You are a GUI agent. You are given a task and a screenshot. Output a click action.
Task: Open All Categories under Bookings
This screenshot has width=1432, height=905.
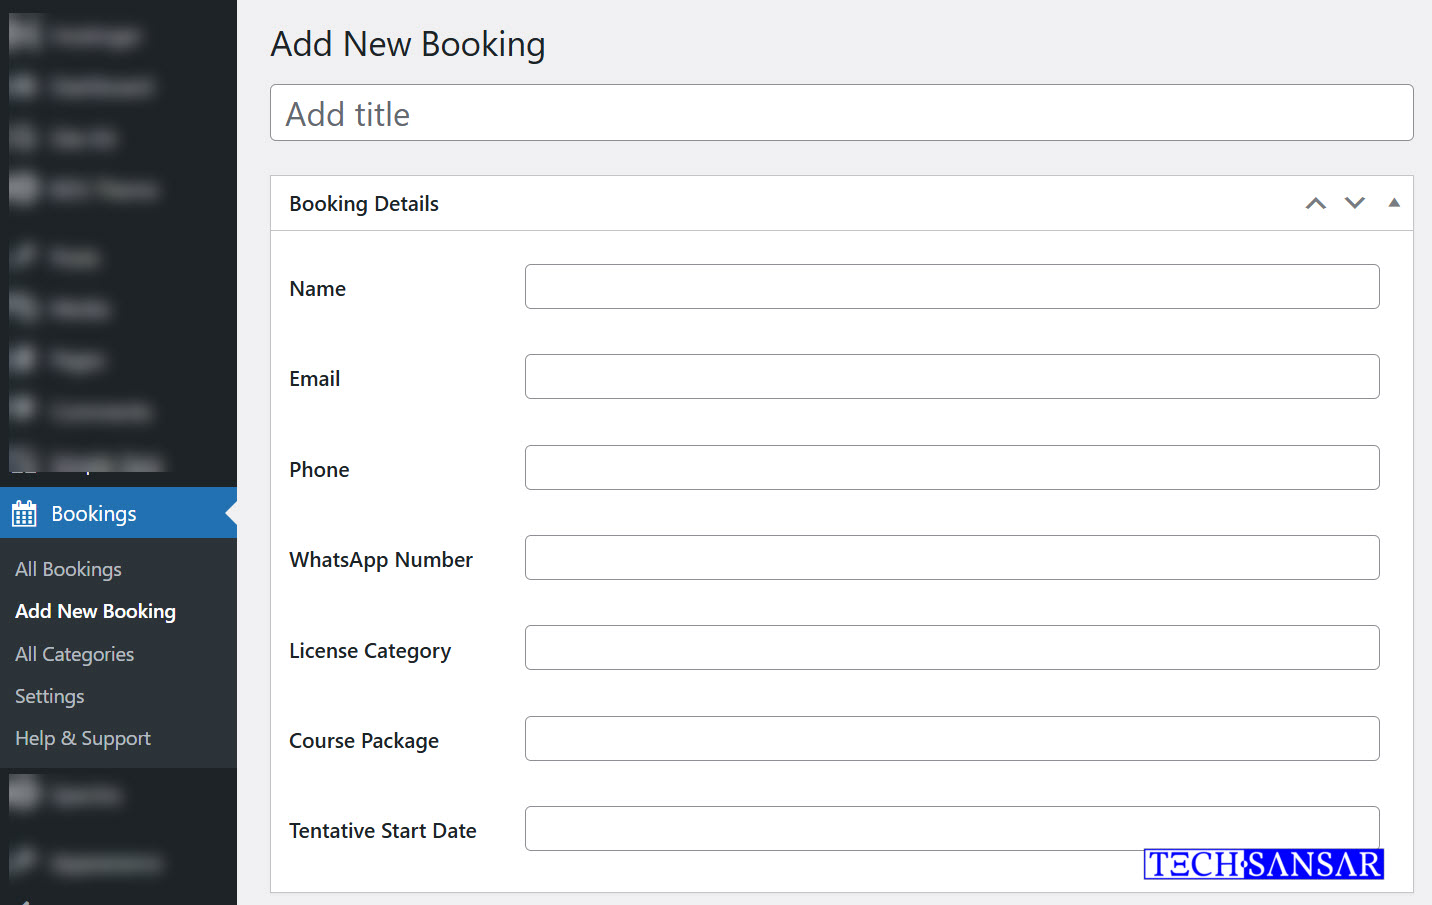[74, 654]
